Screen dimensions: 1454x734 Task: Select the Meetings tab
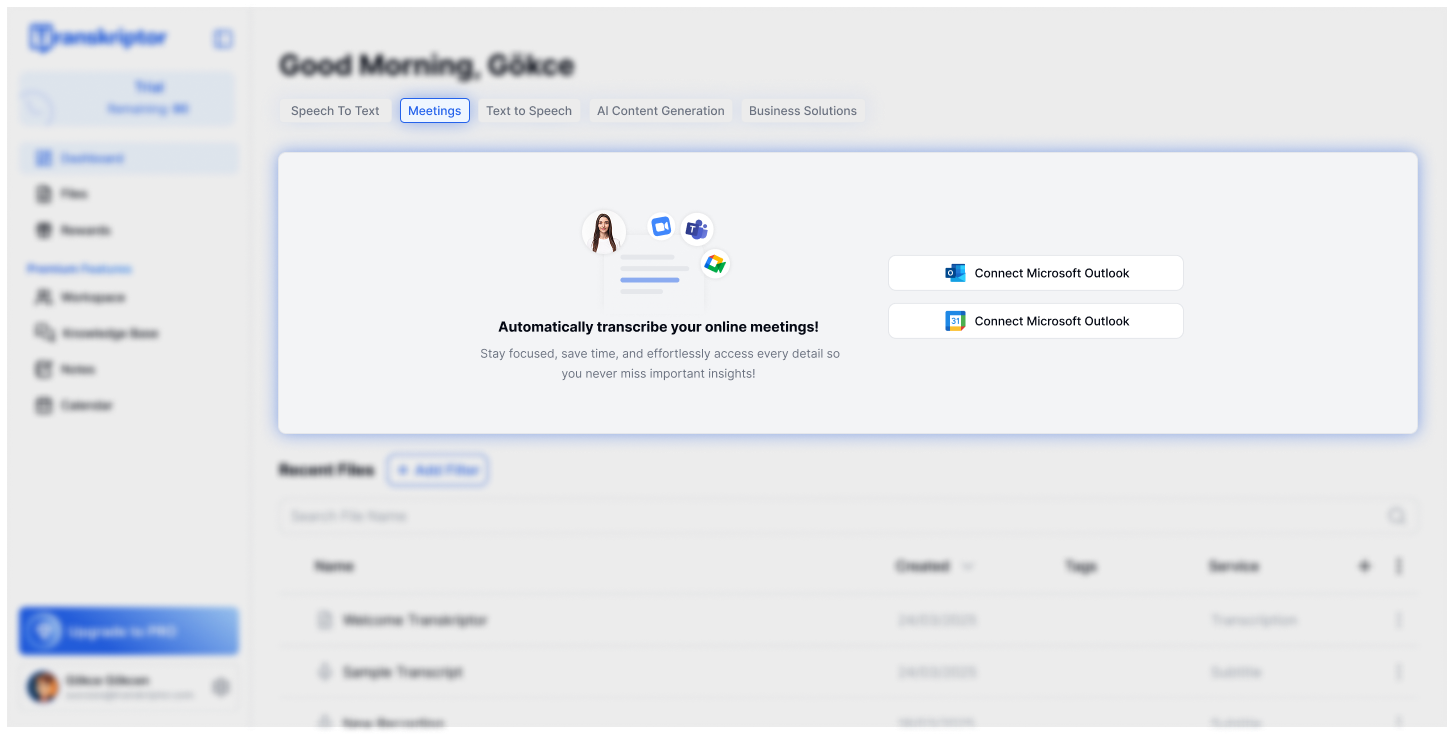(435, 111)
